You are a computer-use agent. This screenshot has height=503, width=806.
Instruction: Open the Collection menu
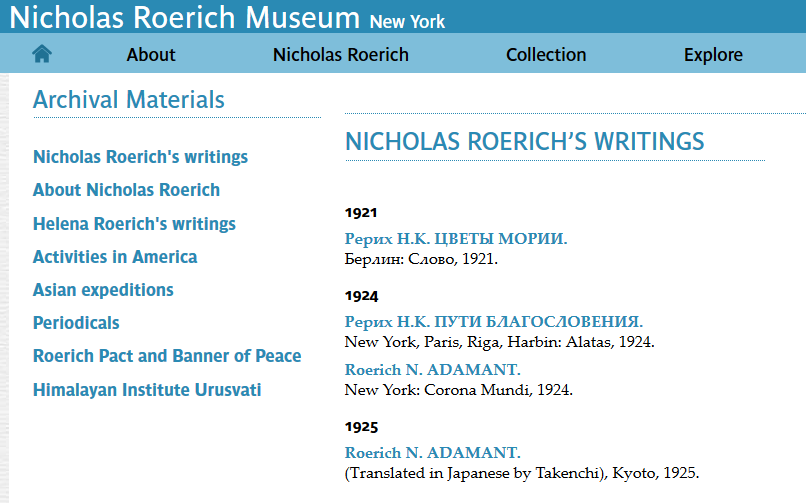(x=546, y=54)
